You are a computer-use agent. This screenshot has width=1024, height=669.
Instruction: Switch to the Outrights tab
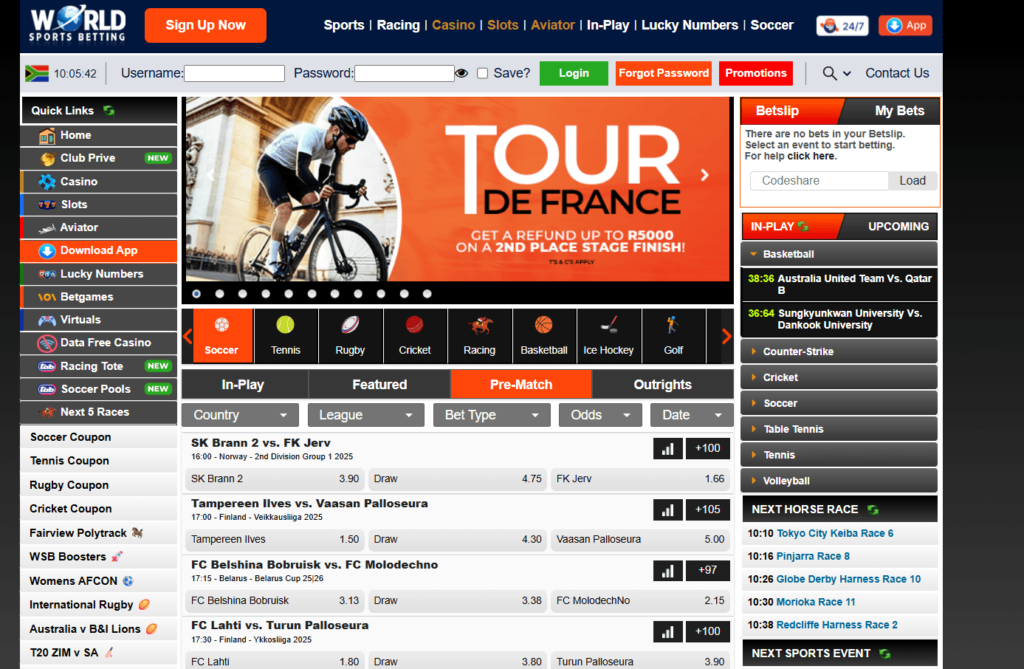[x=662, y=385]
